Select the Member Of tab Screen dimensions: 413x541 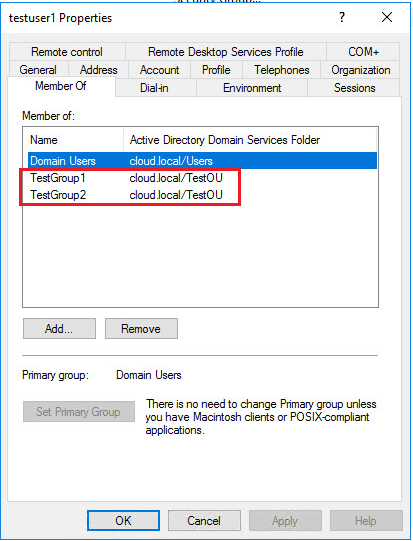pyautogui.click(x=61, y=86)
